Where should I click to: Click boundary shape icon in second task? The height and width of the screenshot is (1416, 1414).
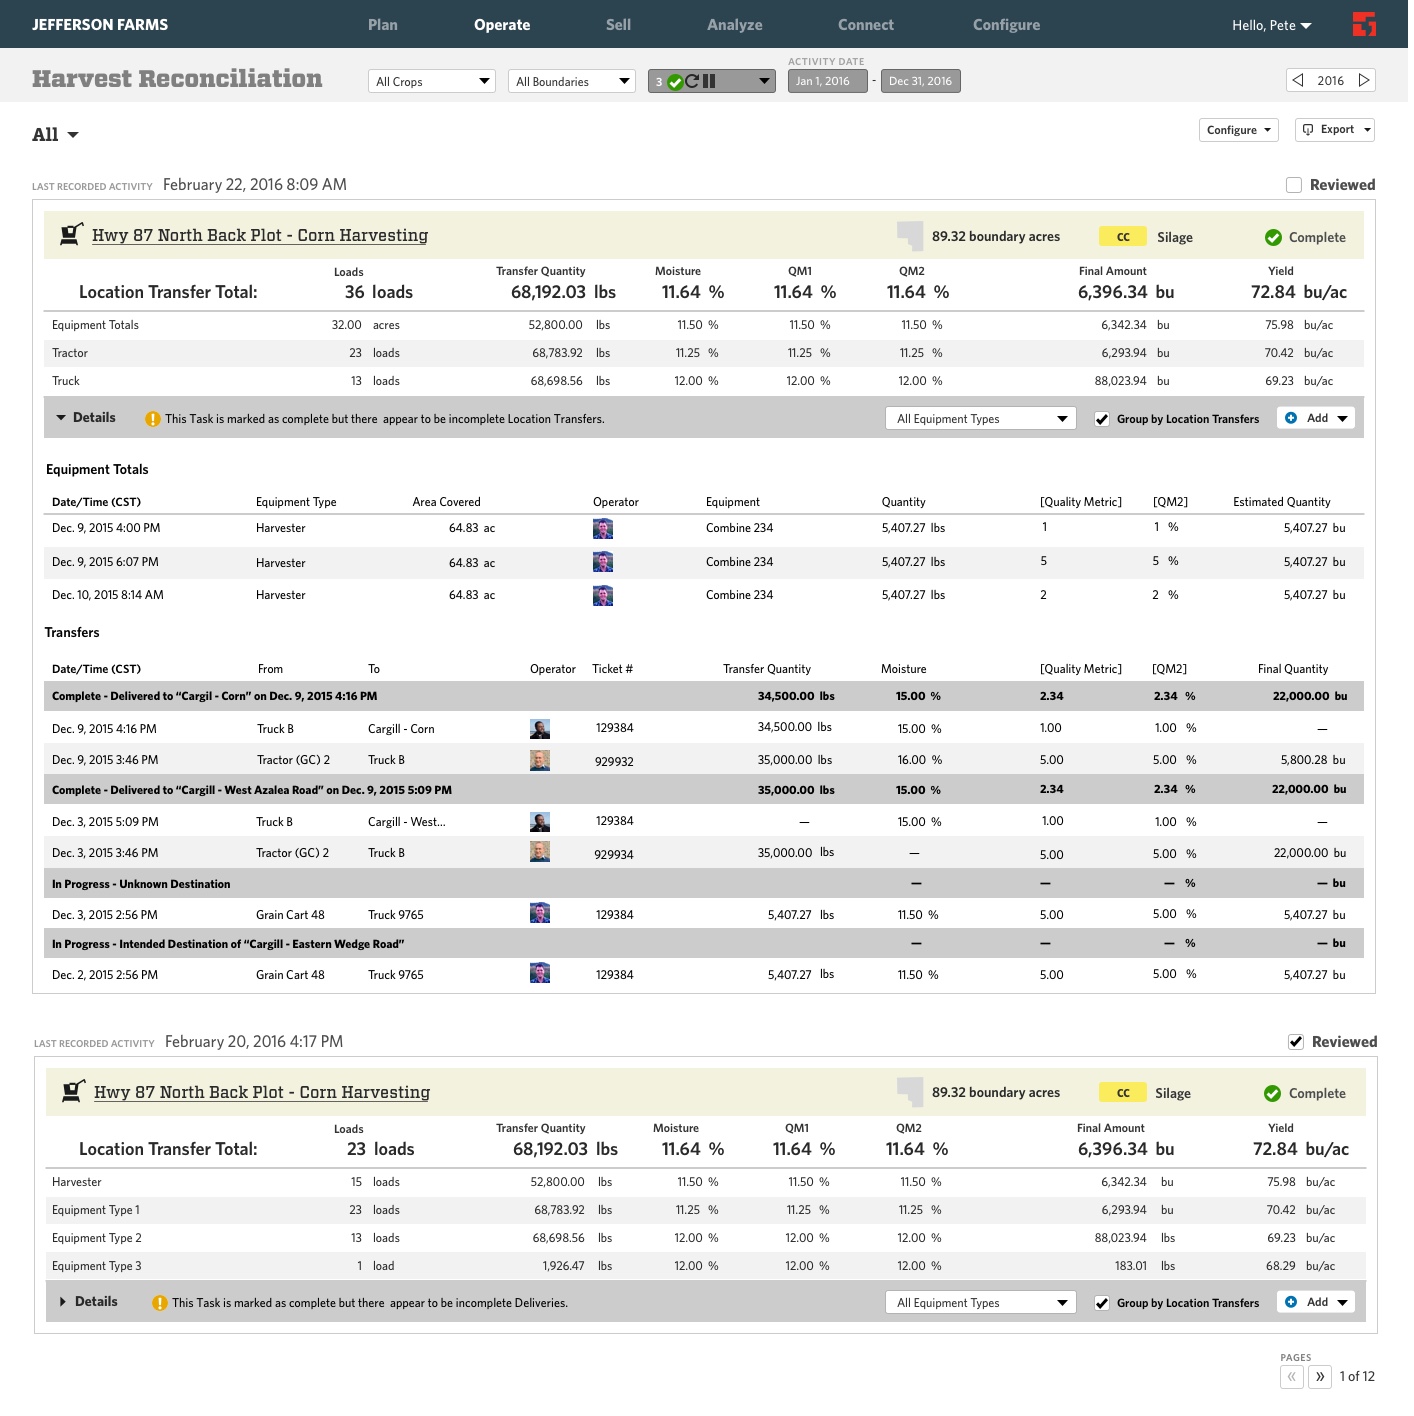point(910,1091)
